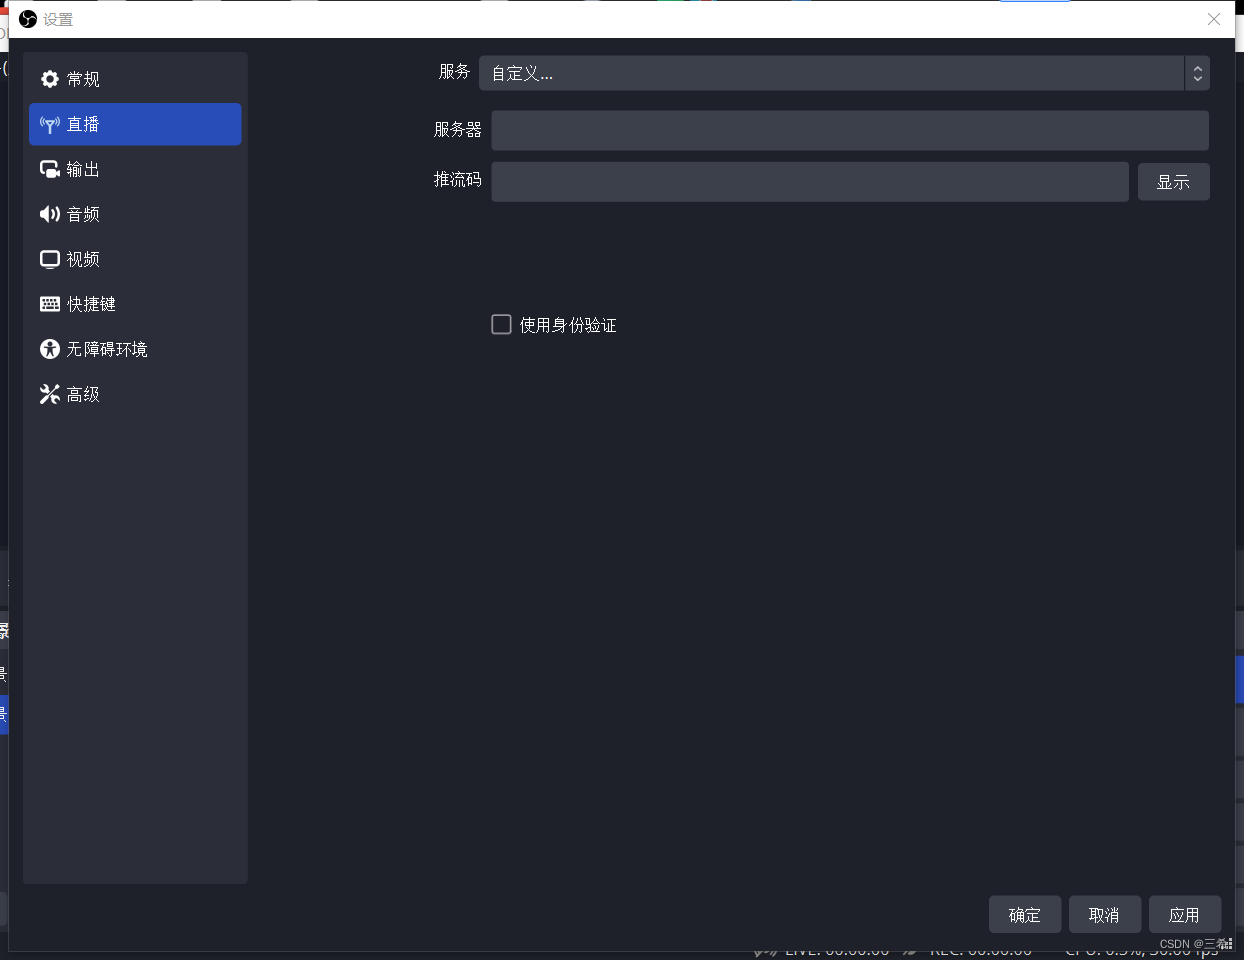The width and height of the screenshot is (1244, 960).
Task: Click the 服务器 label
Action: pyautogui.click(x=458, y=130)
